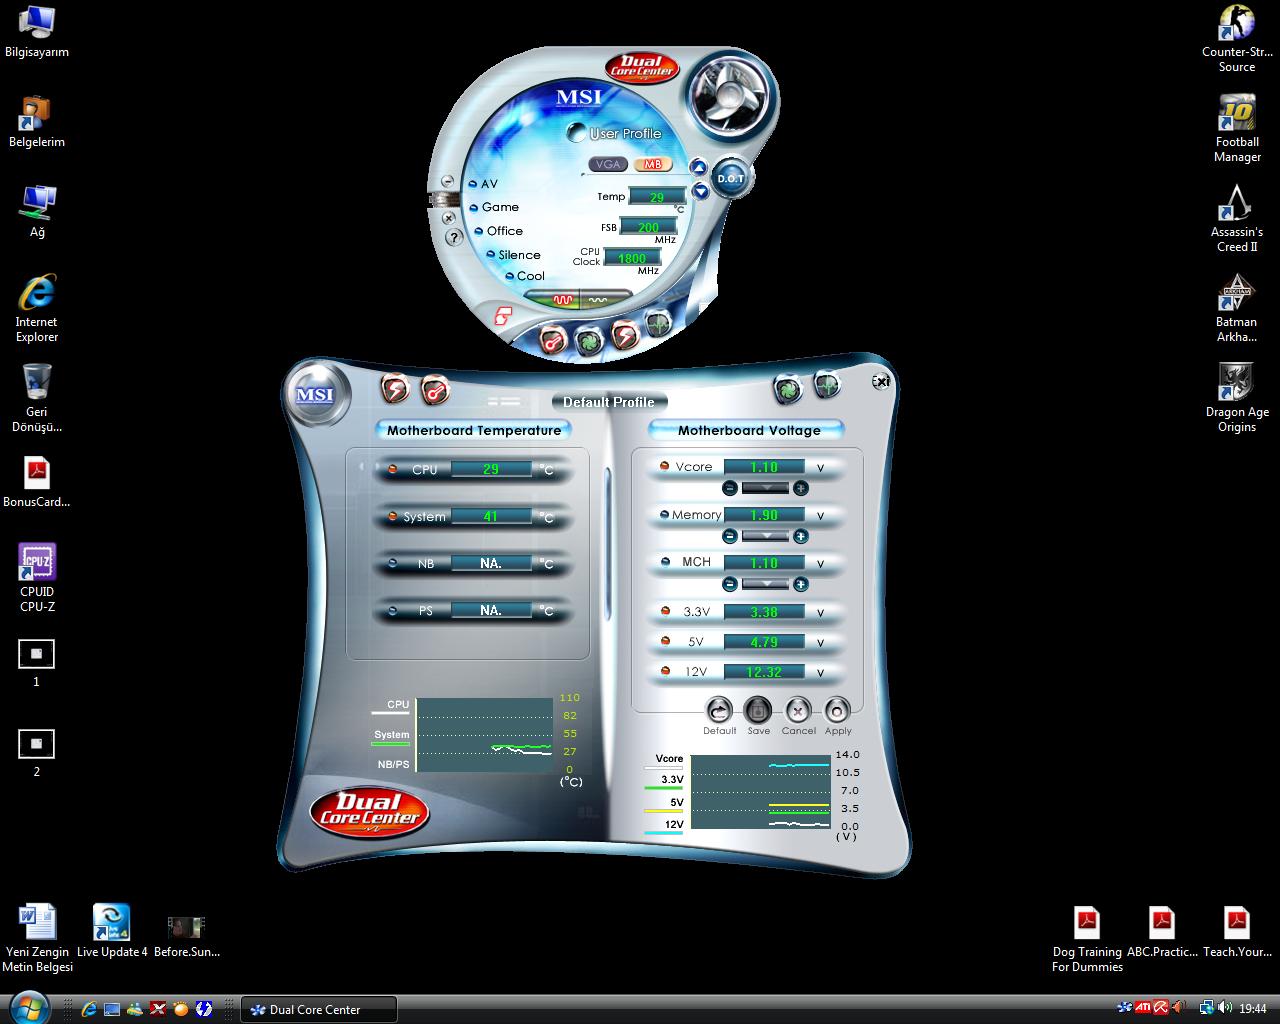Click the heartbeat icon in lower panel
1280x1024 pixels.
(827, 383)
